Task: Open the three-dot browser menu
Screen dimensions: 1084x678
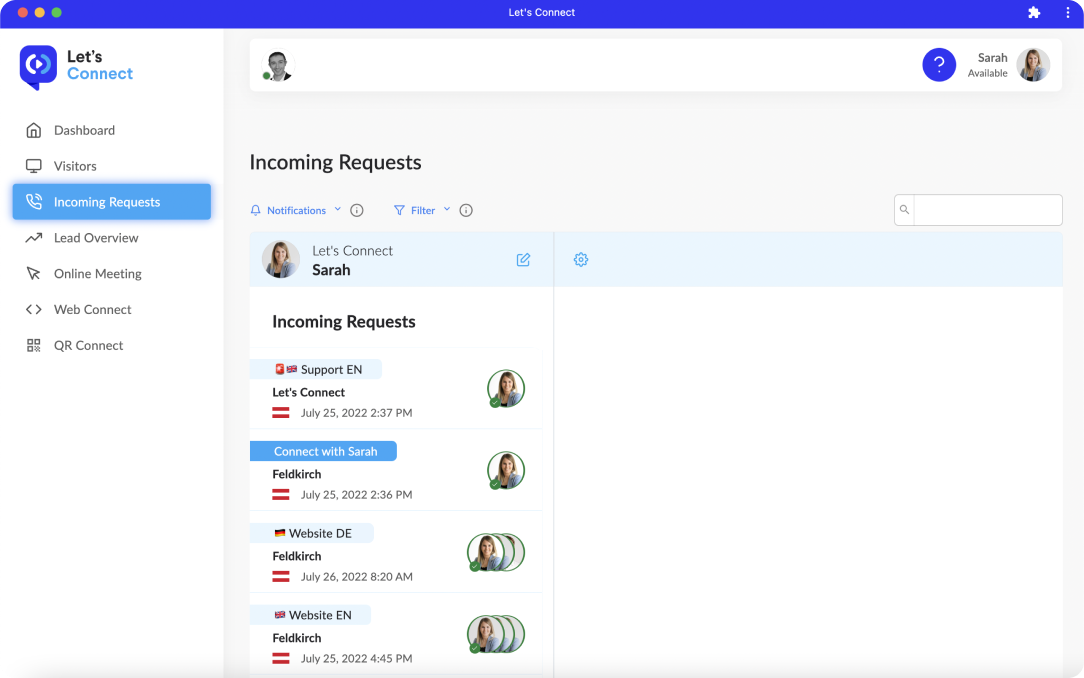Action: coord(1066,13)
